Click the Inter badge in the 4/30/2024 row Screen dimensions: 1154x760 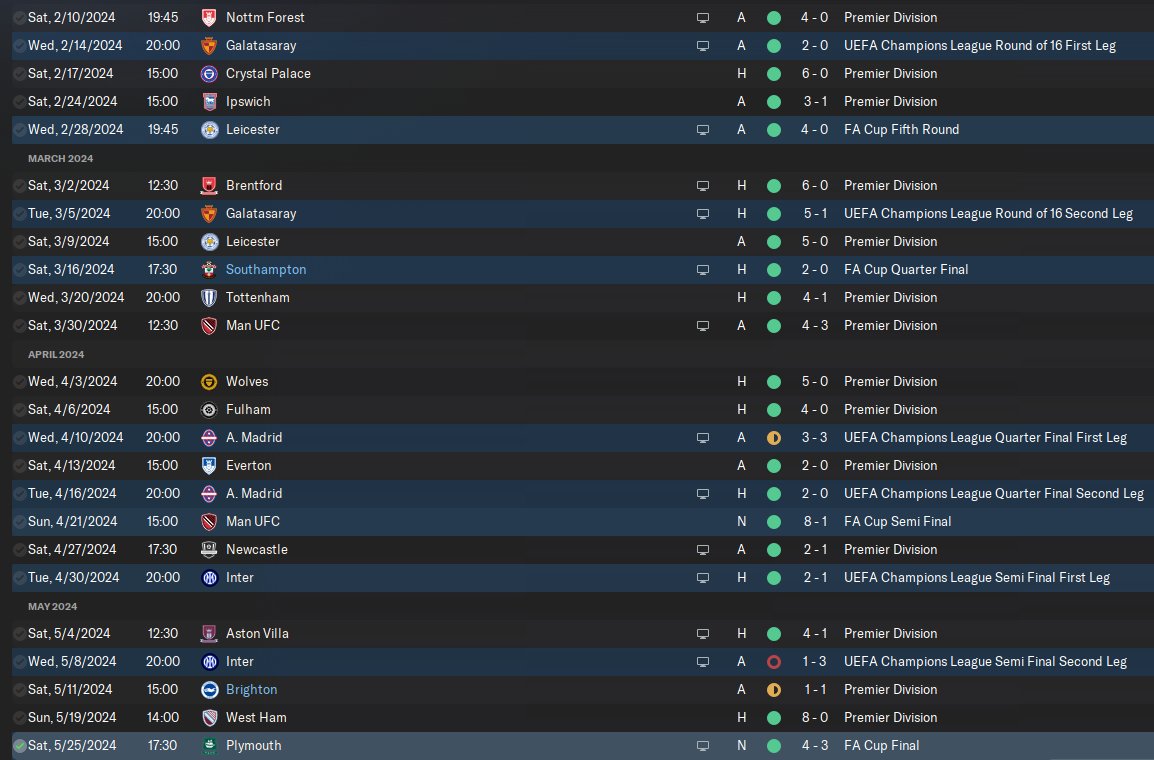click(x=209, y=578)
